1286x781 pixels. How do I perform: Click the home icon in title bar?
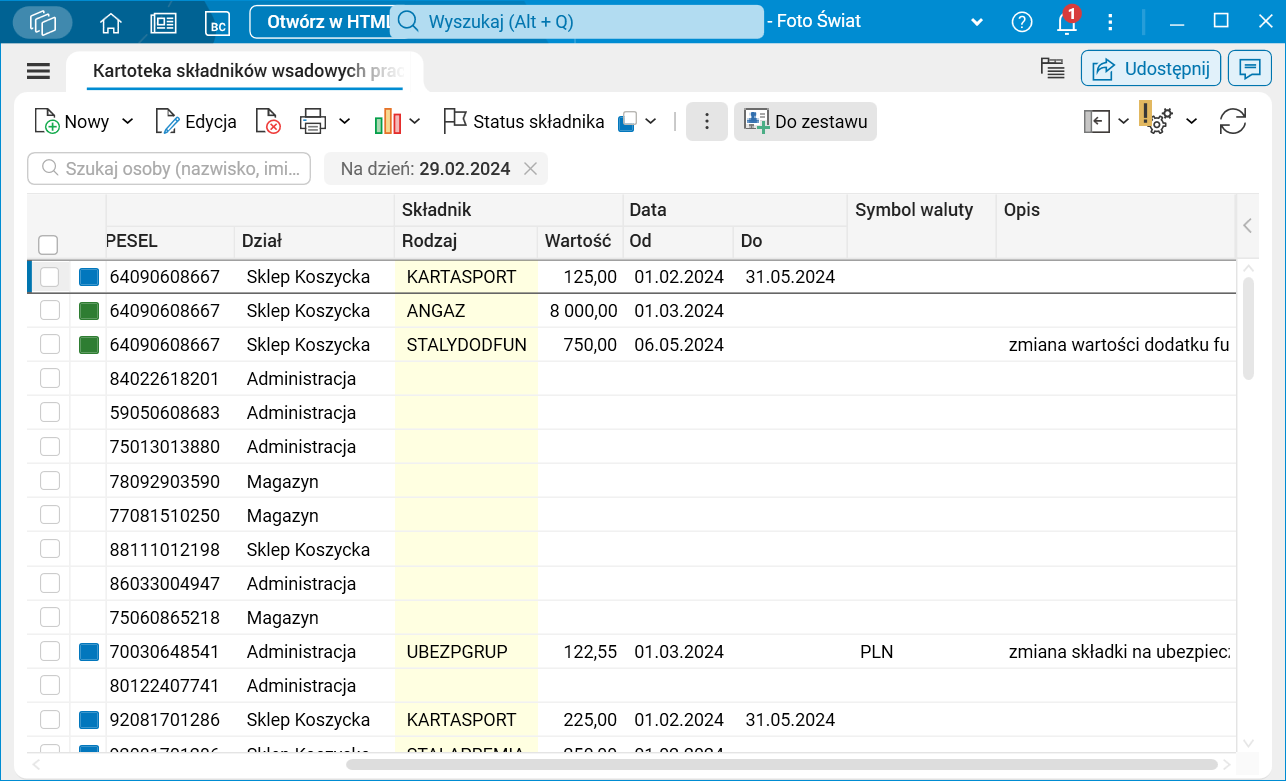111,22
